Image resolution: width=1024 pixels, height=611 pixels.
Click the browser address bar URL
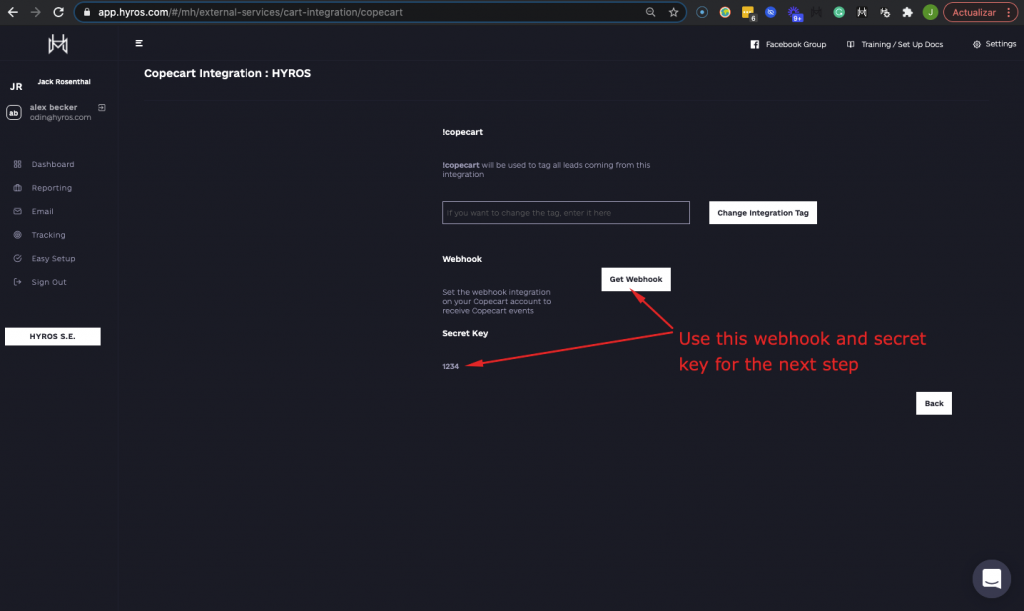[250, 12]
